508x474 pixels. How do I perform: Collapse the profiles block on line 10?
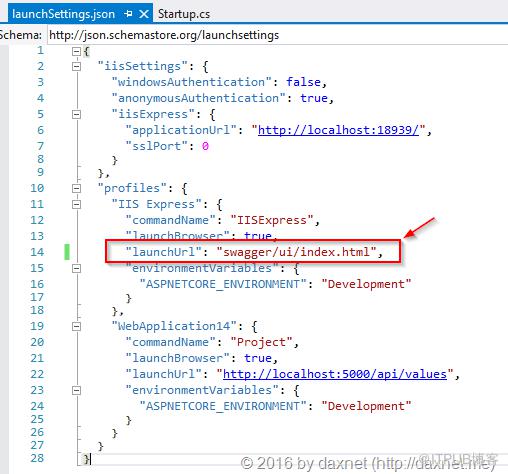(76, 189)
